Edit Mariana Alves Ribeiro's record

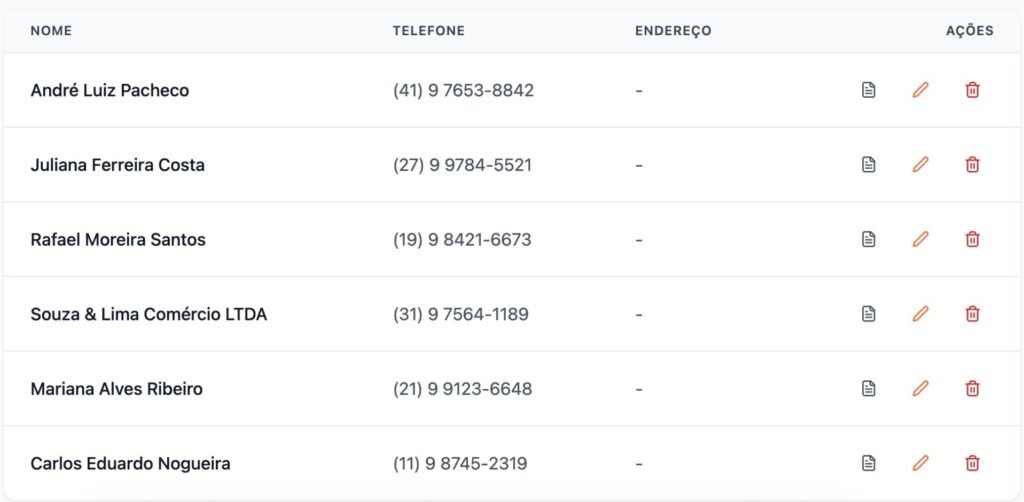[920, 388]
